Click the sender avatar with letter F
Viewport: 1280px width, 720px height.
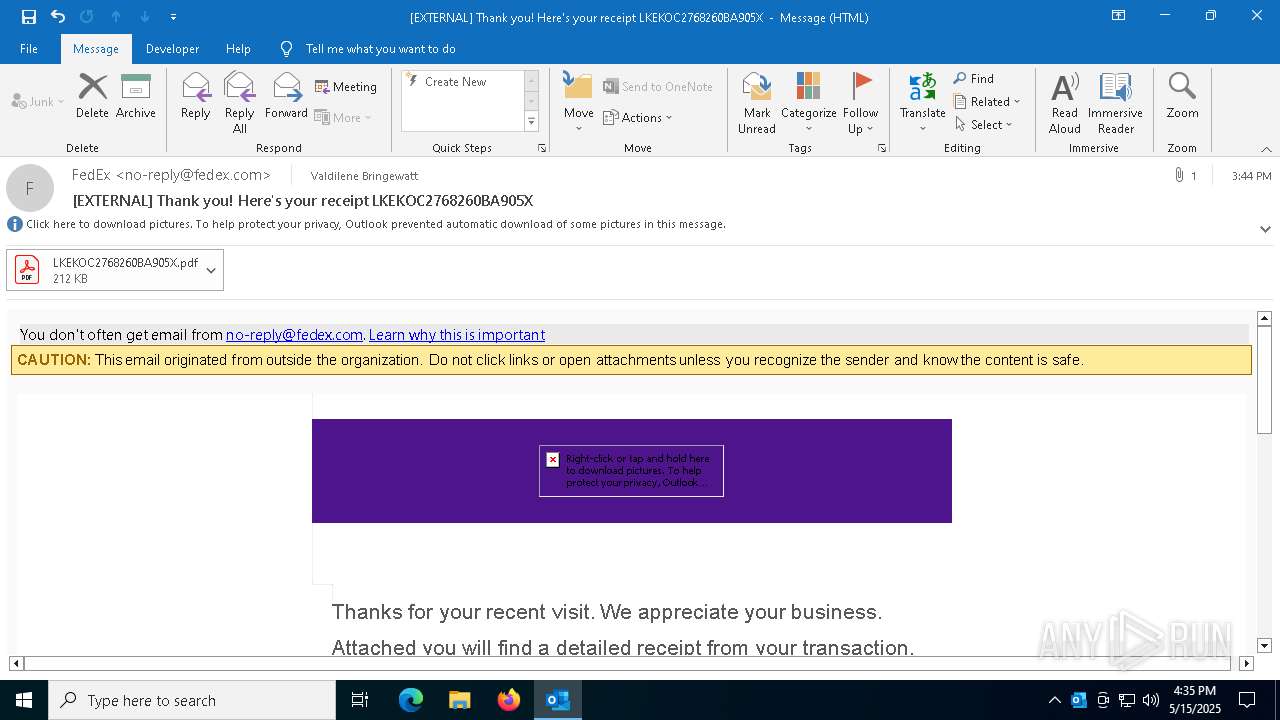point(30,188)
